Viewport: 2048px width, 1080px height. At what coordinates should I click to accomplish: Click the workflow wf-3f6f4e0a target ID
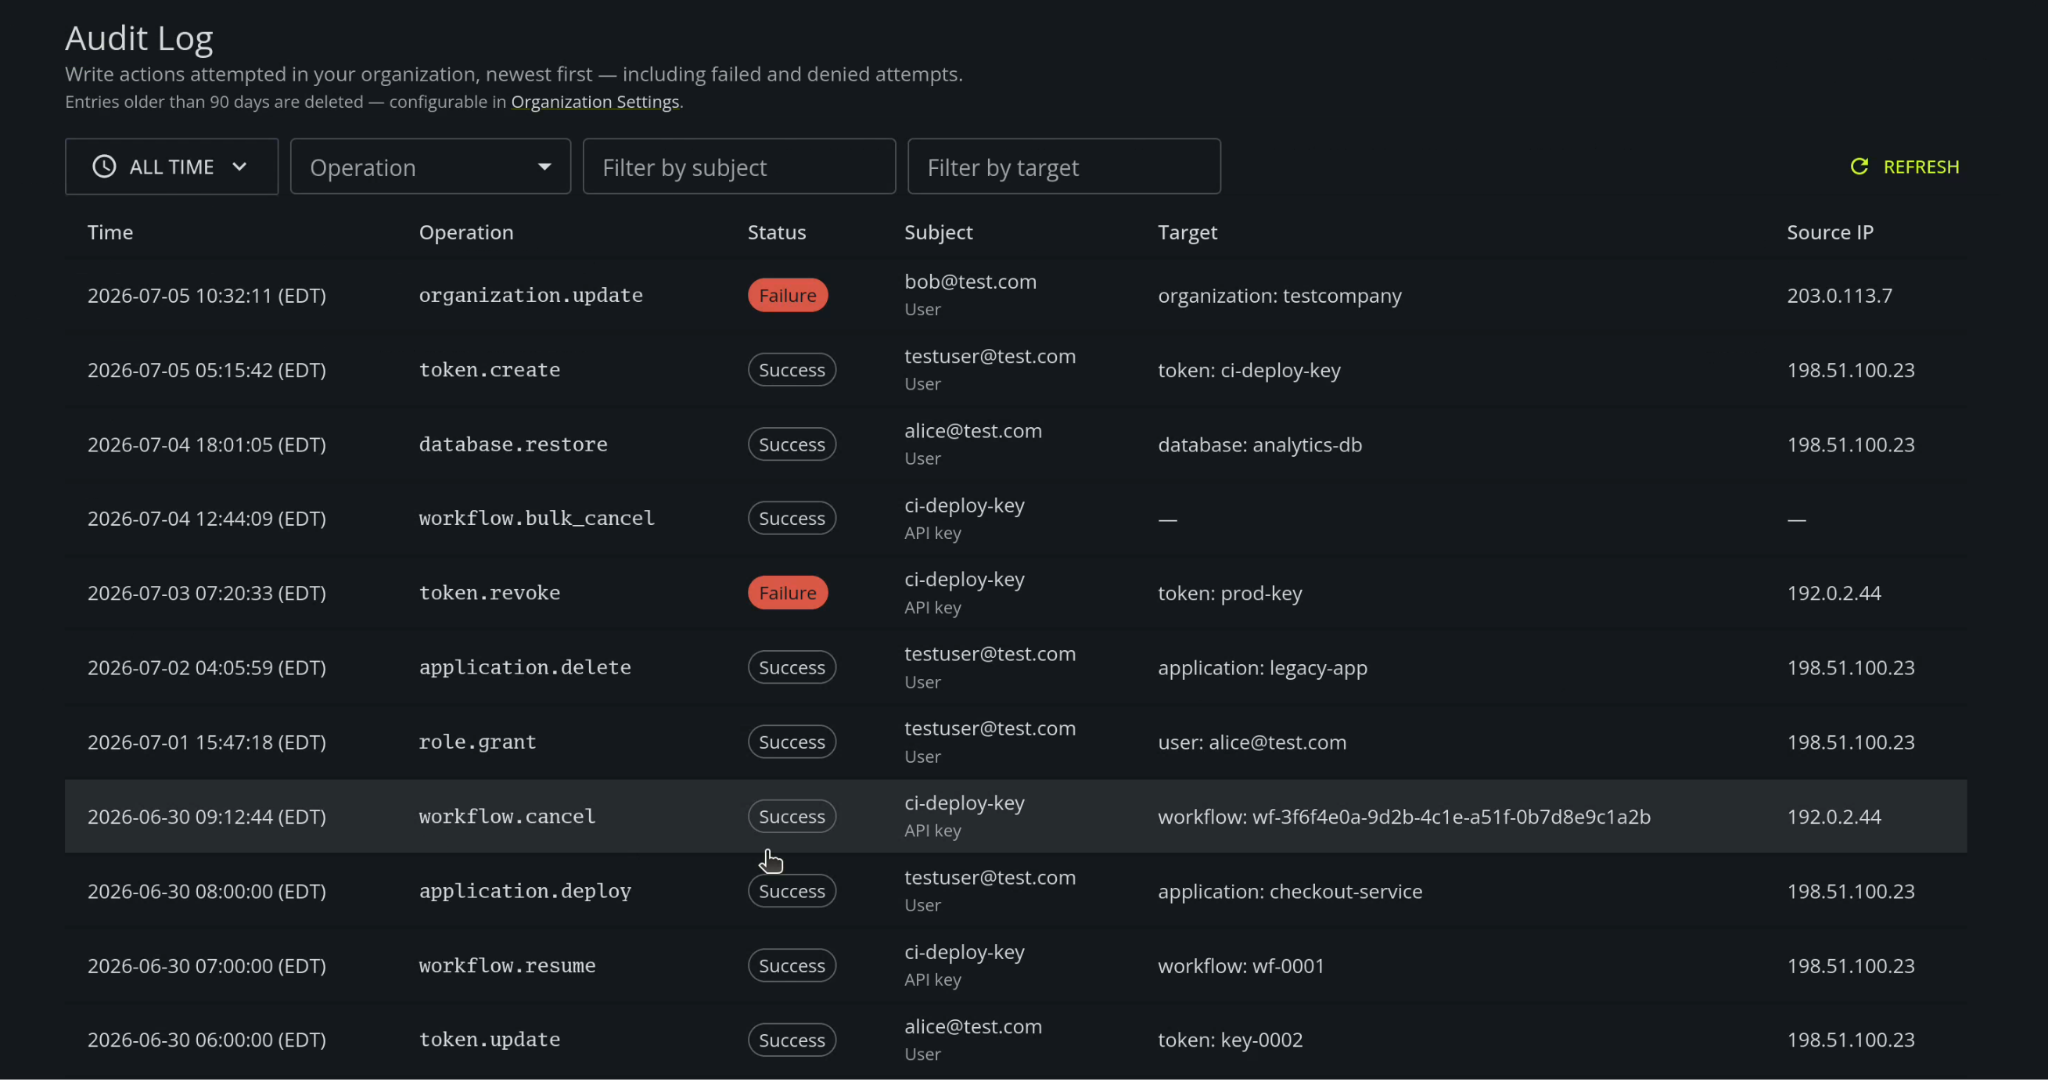point(1451,817)
